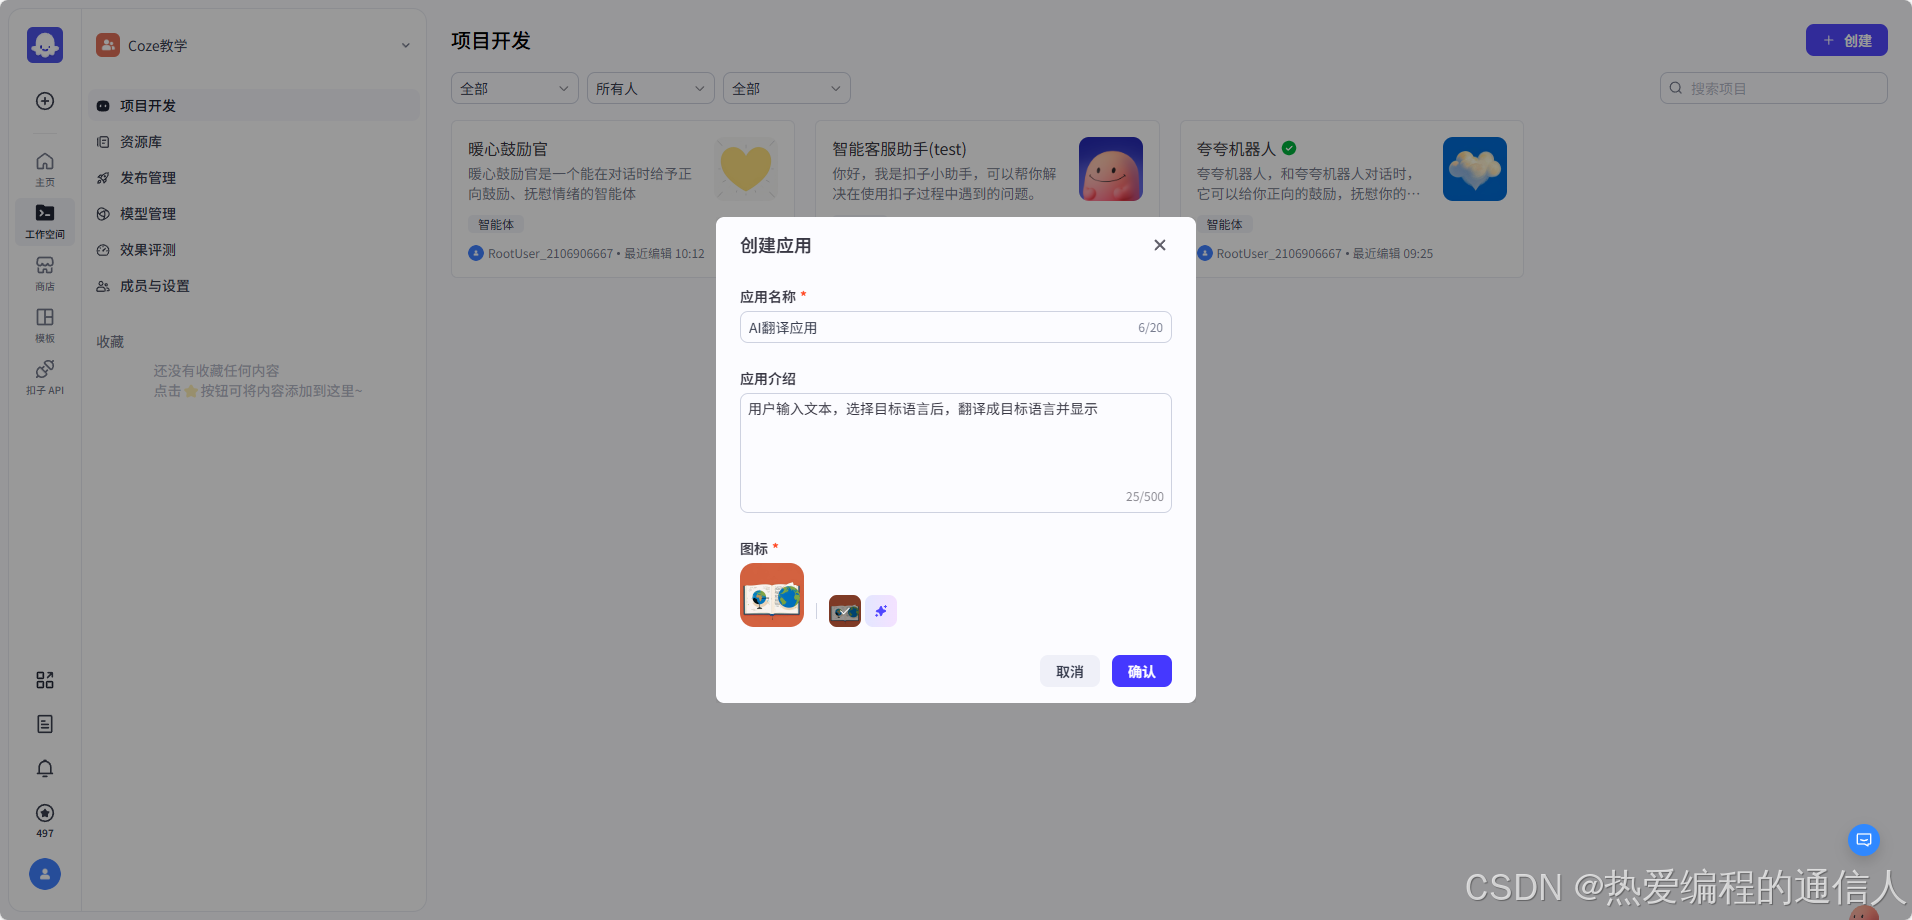Select 成员与设置 in the sidebar
The width and height of the screenshot is (1912, 920).
[x=254, y=285]
